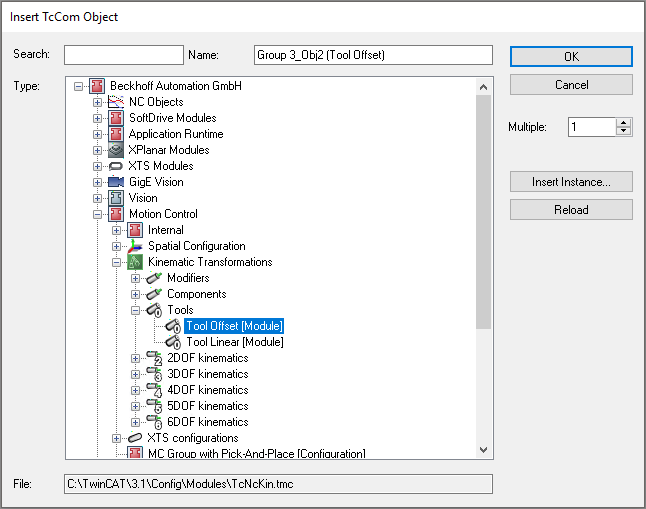Click the tree scrollbar down arrow
The image size is (646, 509).
pos(484,450)
